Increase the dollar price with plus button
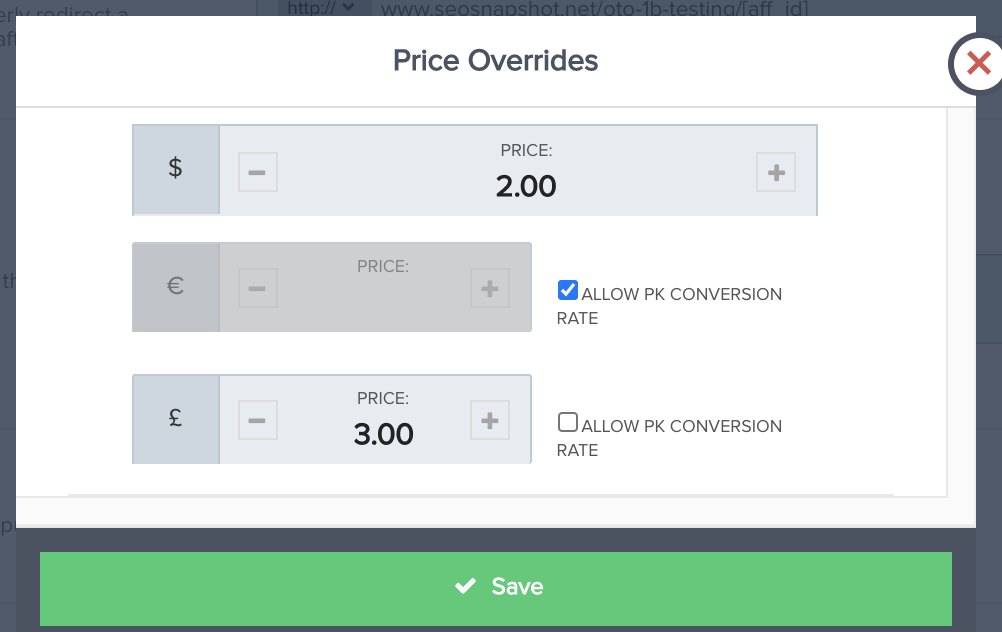This screenshot has width=1002, height=632. coord(776,172)
